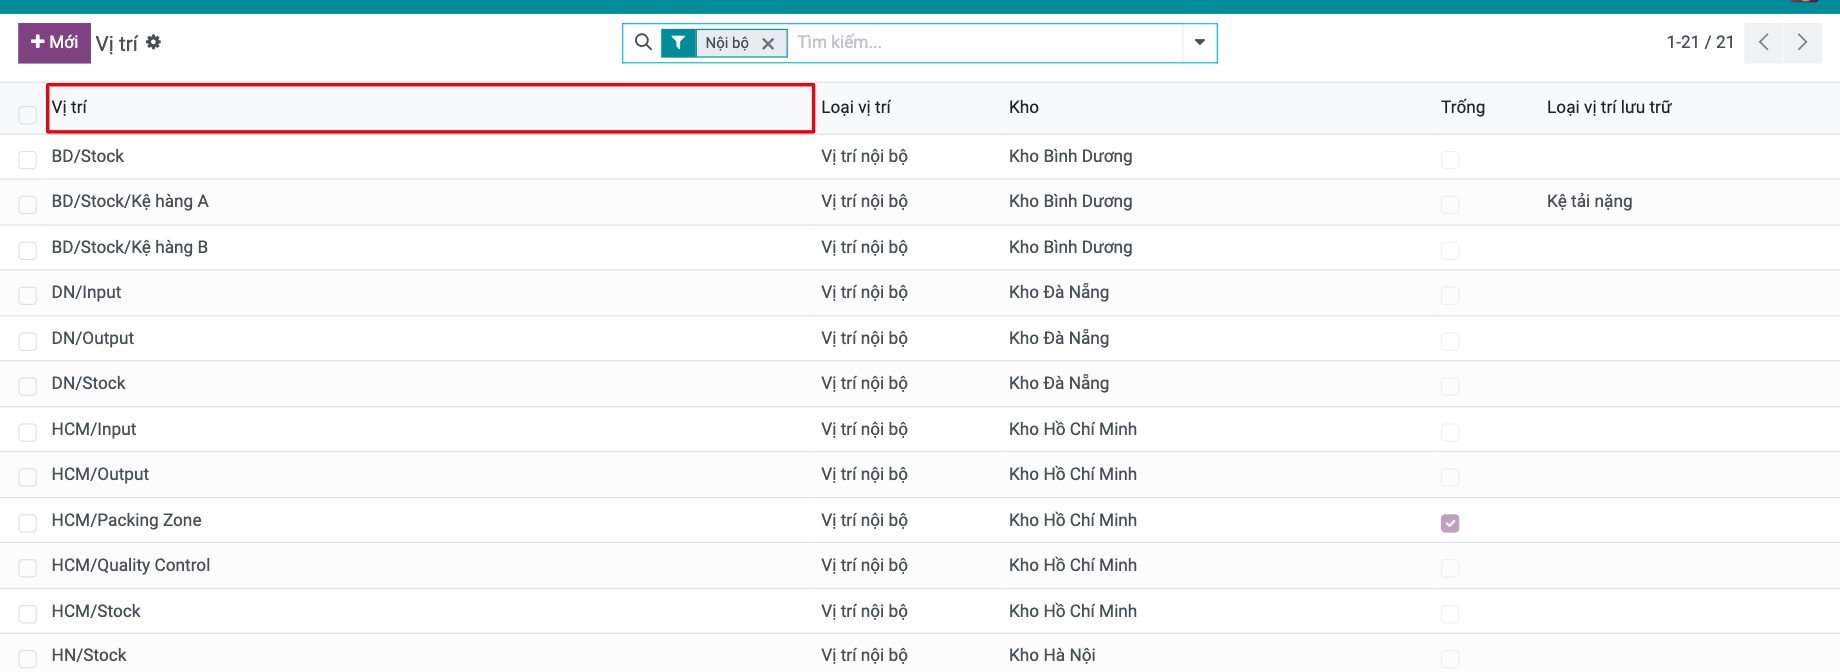Select the DN/Output row checkbox
The image size is (1840, 672).
(x=28, y=342)
